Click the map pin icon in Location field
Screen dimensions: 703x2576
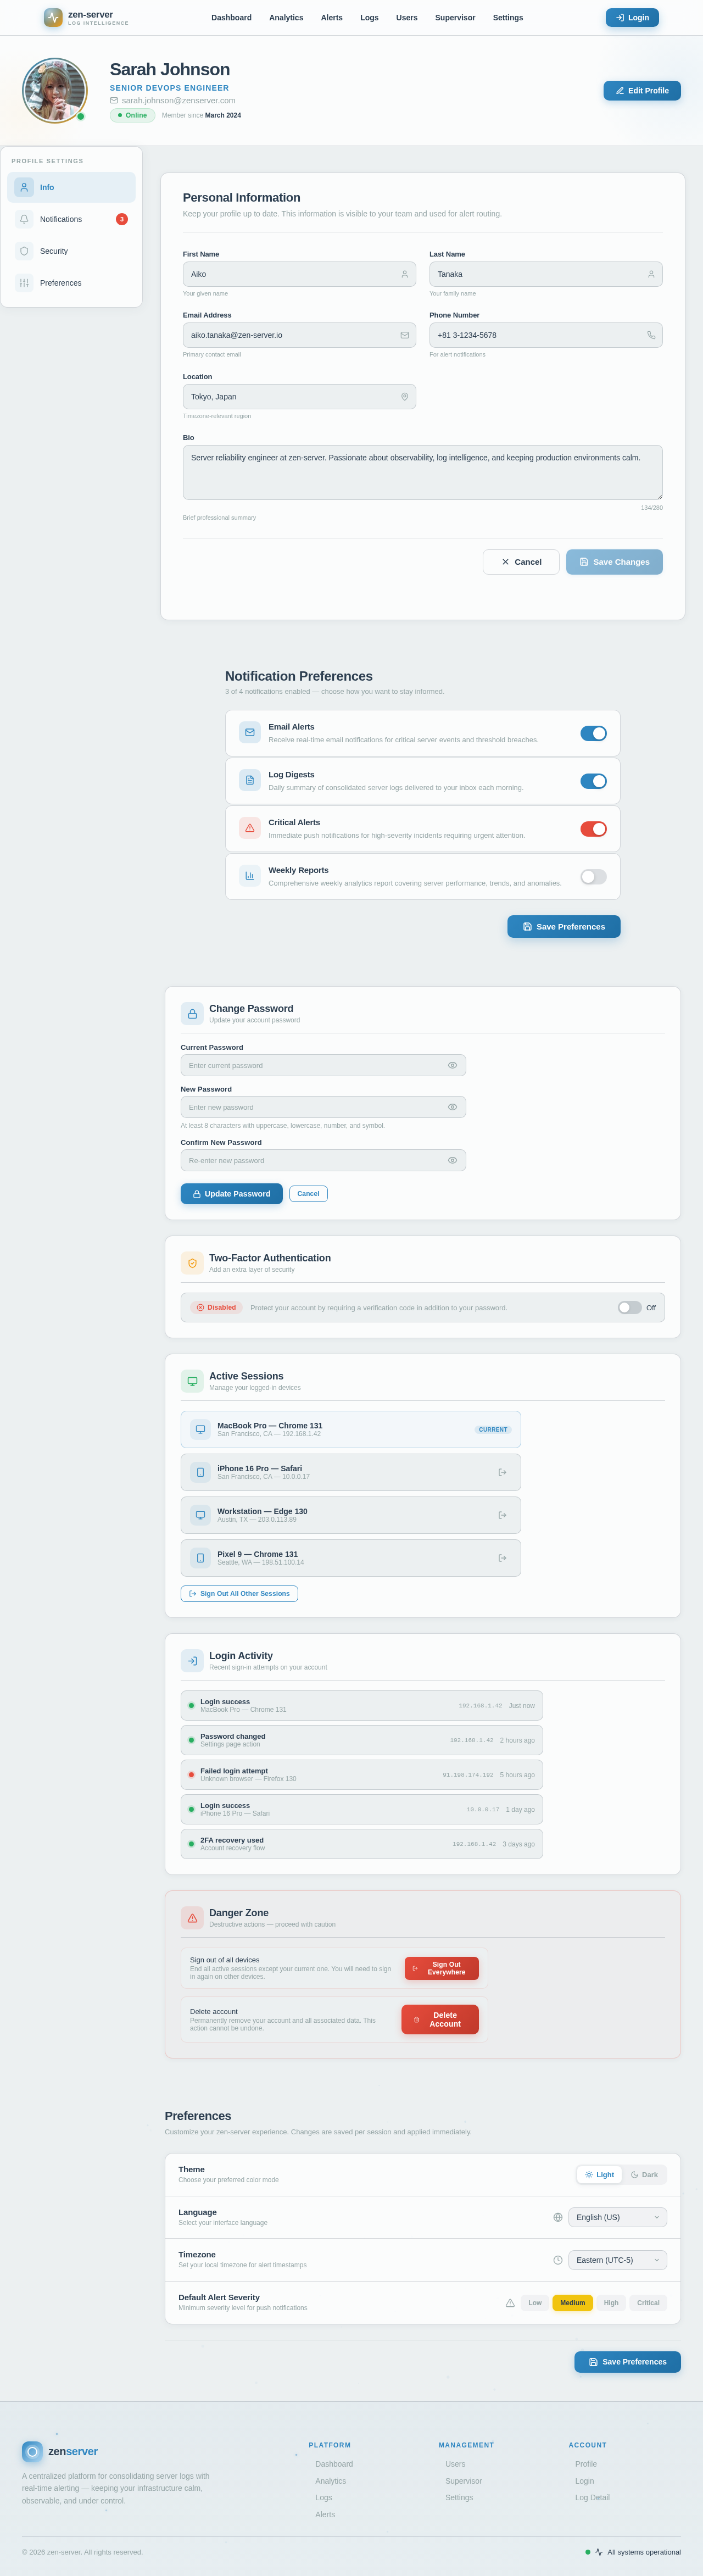(404, 397)
